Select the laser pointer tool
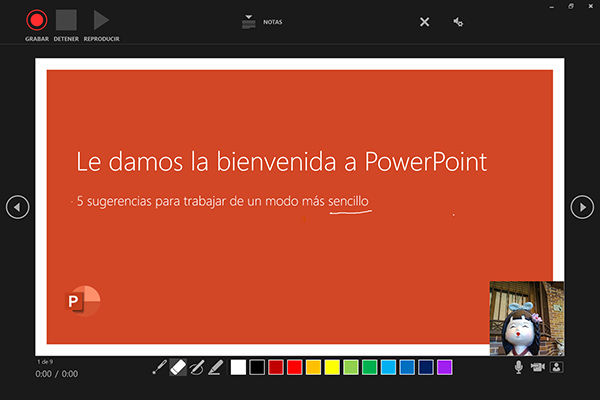Image resolution: width=600 pixels, height=400 pixels. pos(160,367)
